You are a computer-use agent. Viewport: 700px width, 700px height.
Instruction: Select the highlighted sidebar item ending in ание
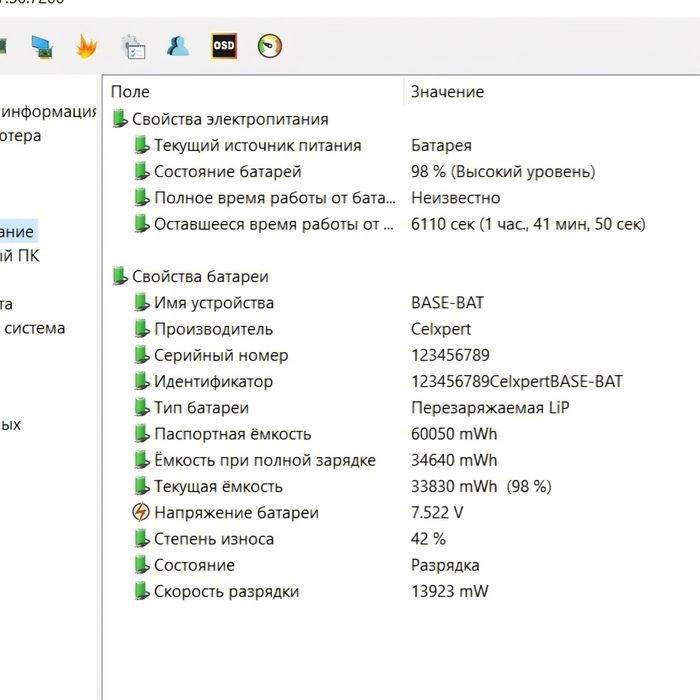click(17, 231)
